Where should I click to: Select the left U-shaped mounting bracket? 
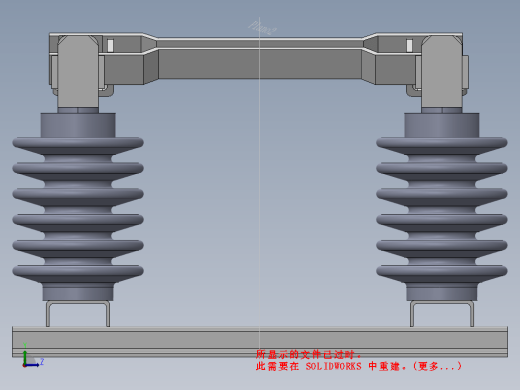[x=78, y=314]
